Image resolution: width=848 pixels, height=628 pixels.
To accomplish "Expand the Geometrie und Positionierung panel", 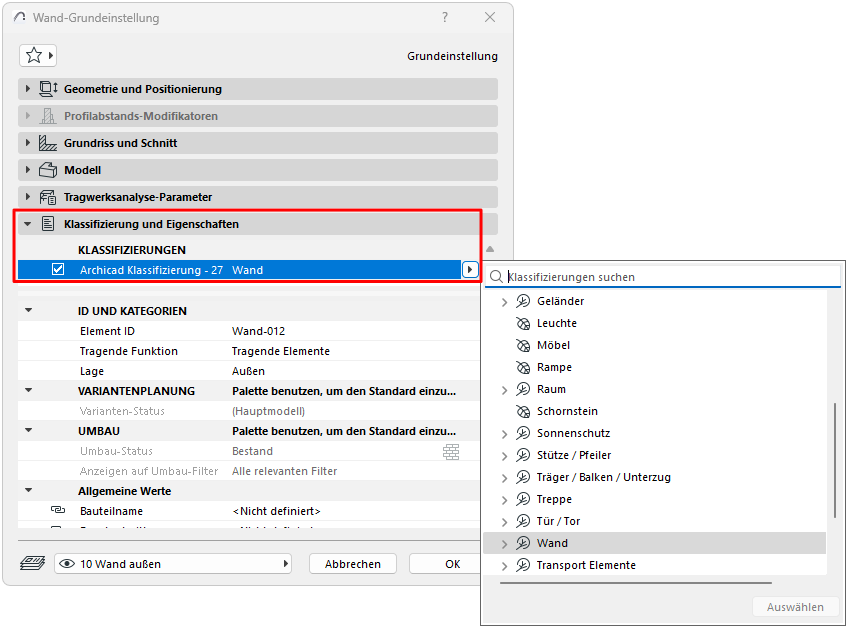I will tap(28, 89).
